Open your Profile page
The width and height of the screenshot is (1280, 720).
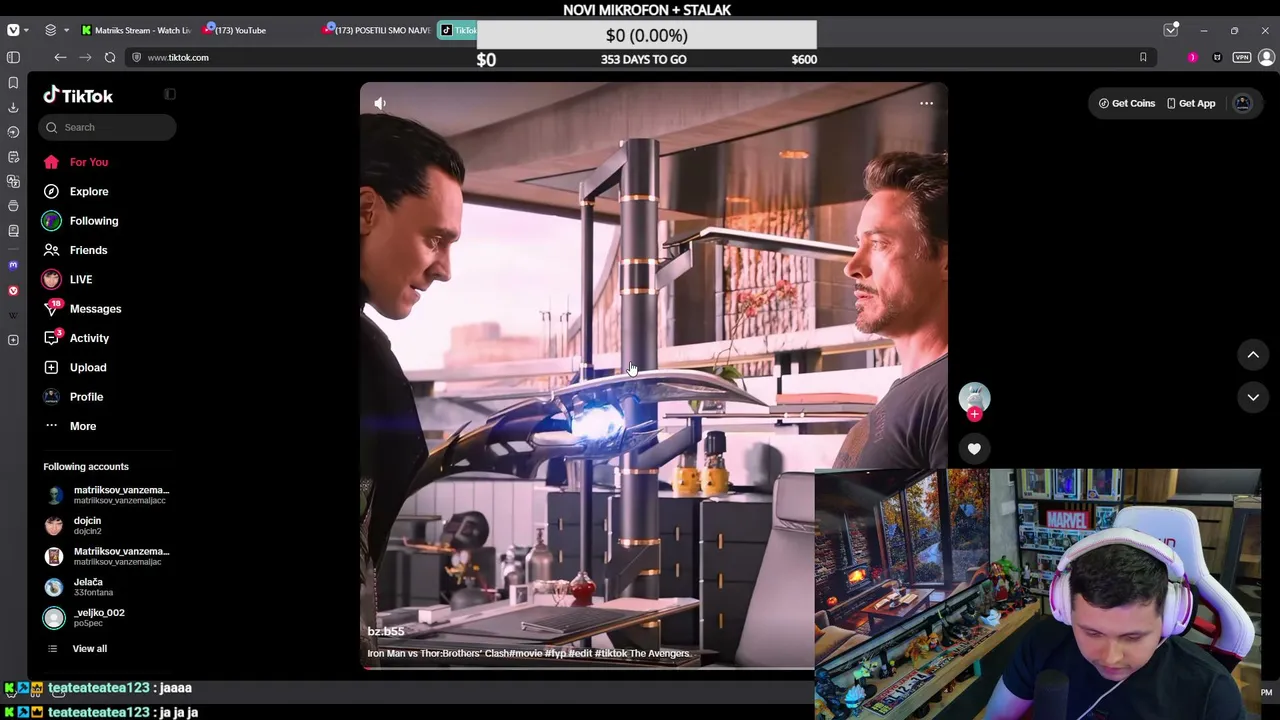[x=86, y=397]
